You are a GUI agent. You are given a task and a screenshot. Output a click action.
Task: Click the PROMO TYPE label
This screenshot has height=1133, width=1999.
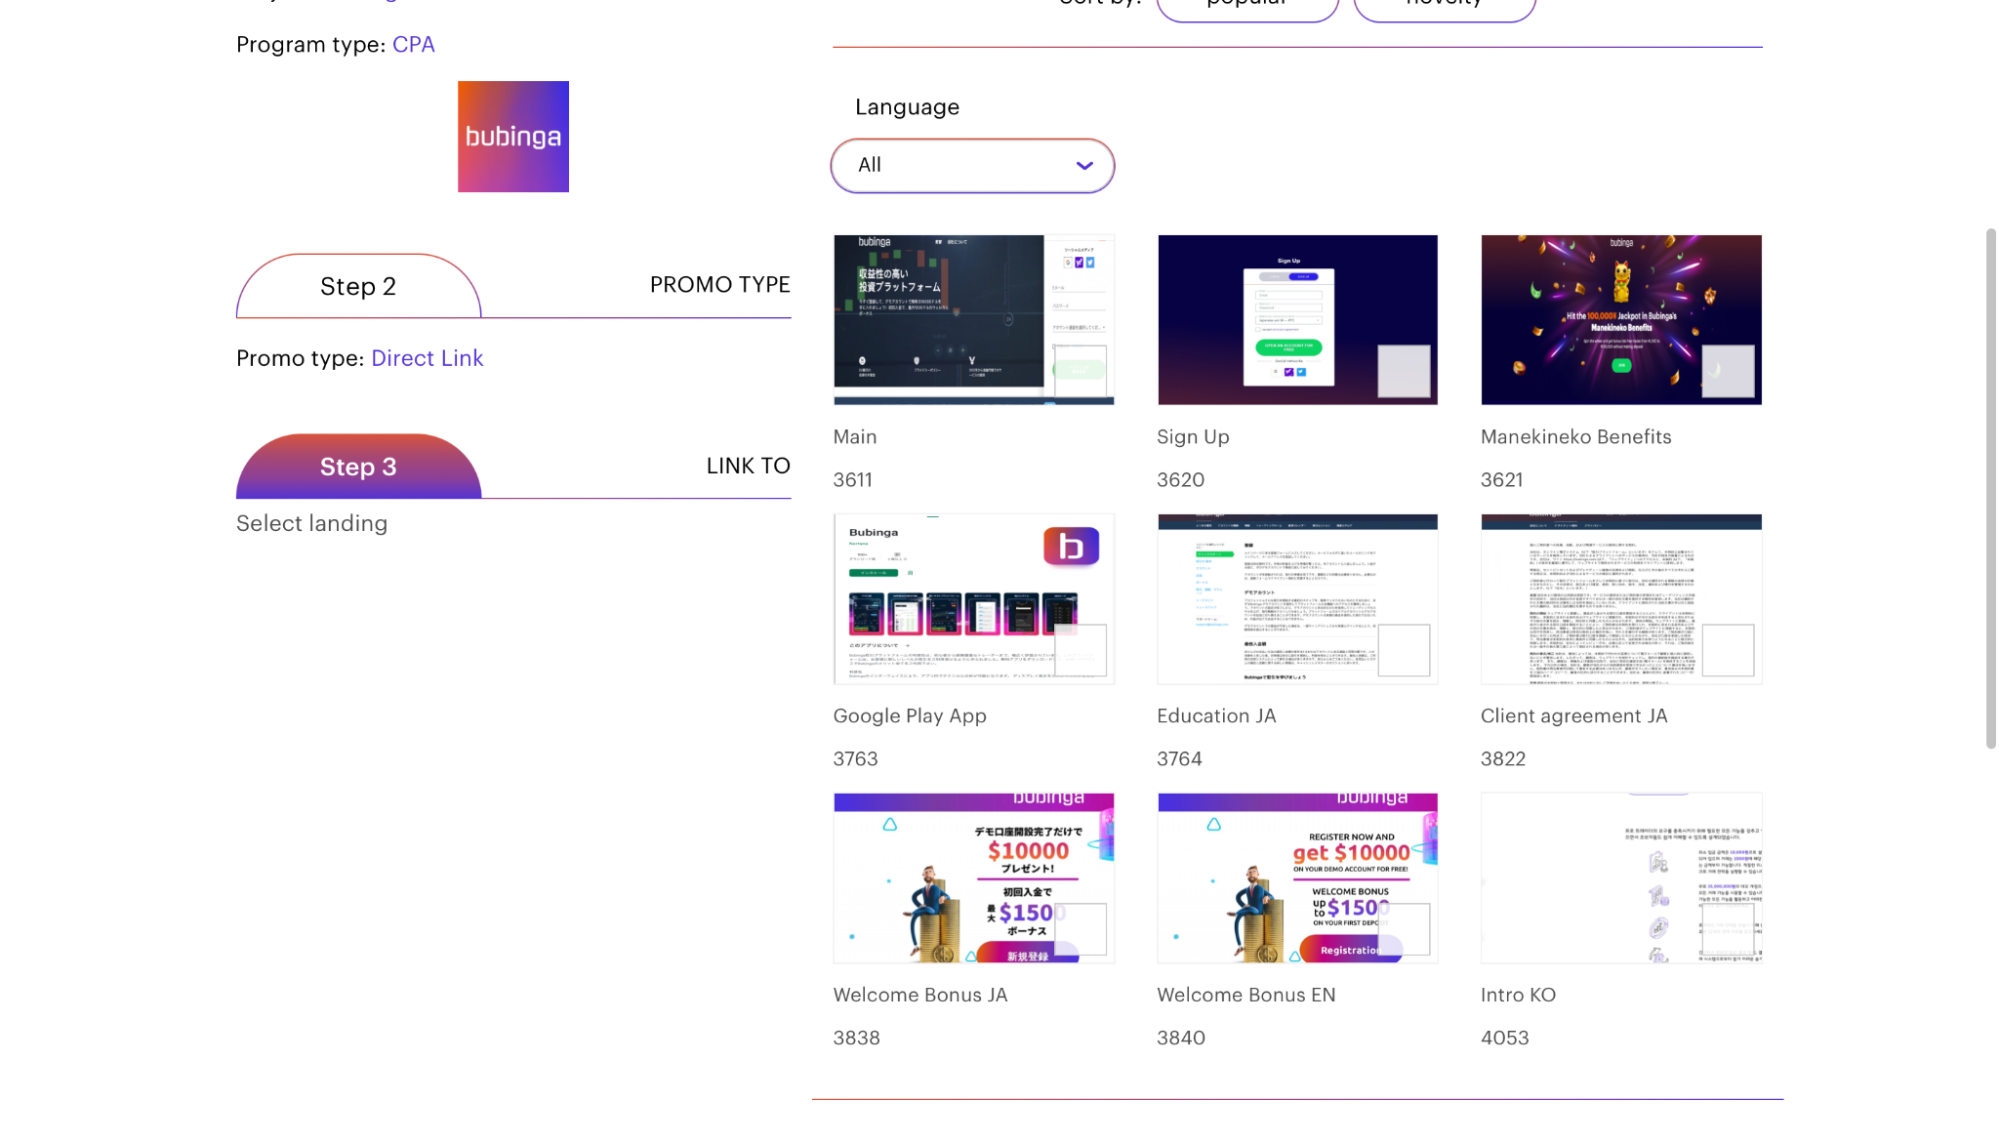pos(720,285)
